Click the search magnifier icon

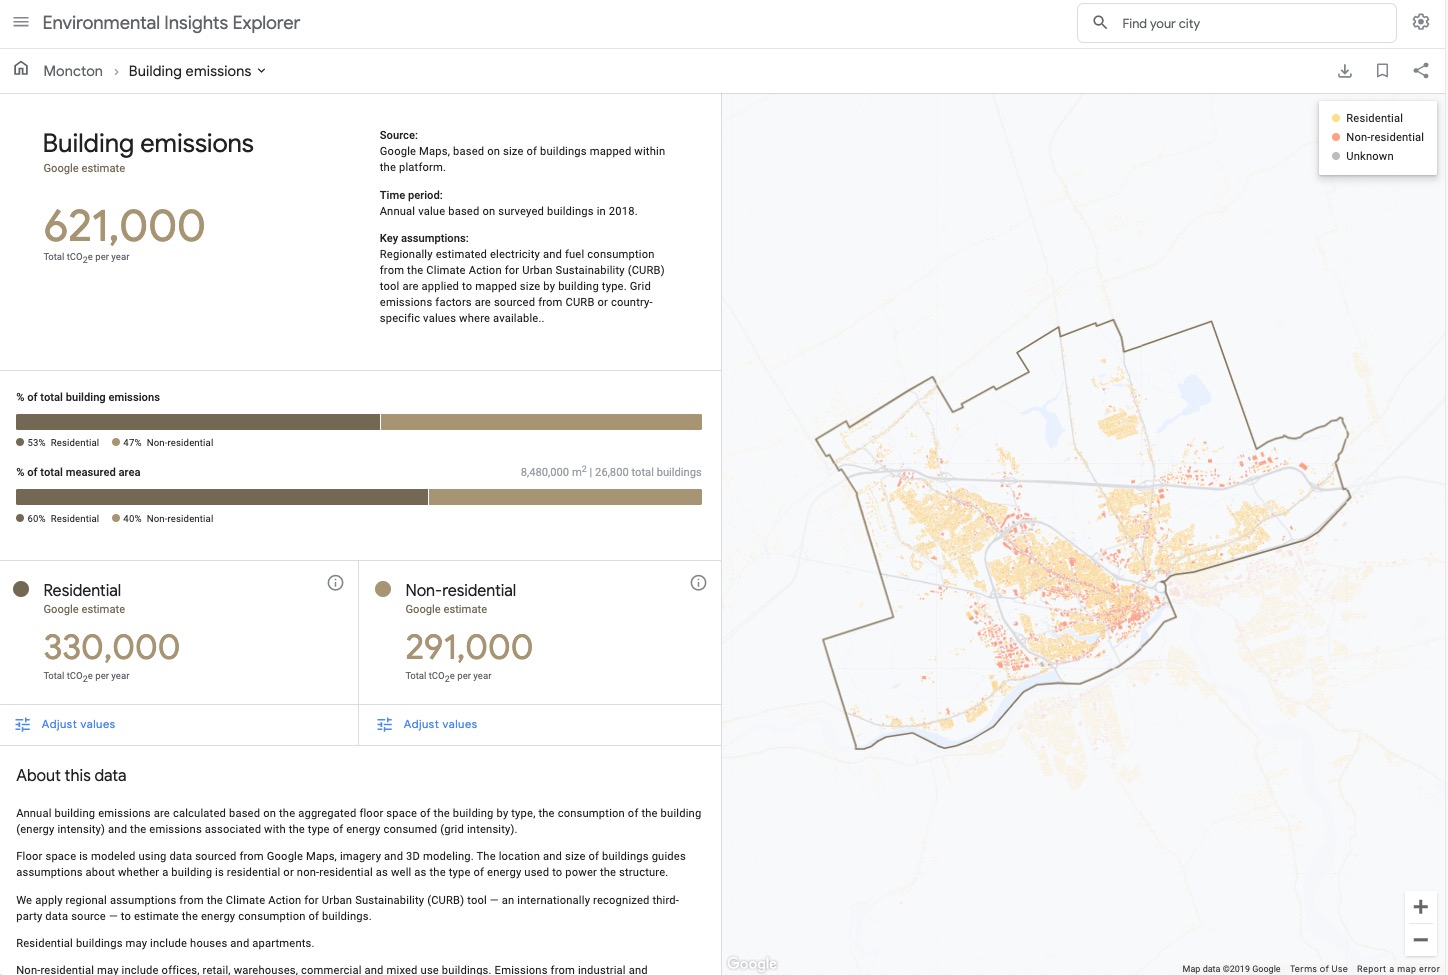click(1100, 22)
